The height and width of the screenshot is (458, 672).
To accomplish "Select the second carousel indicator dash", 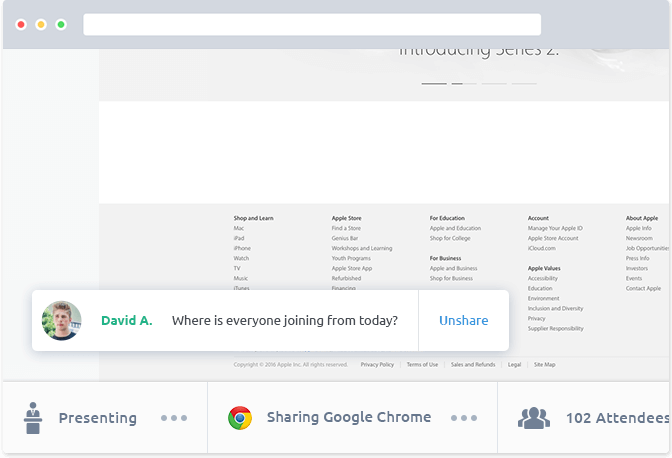I will (464, 84).
